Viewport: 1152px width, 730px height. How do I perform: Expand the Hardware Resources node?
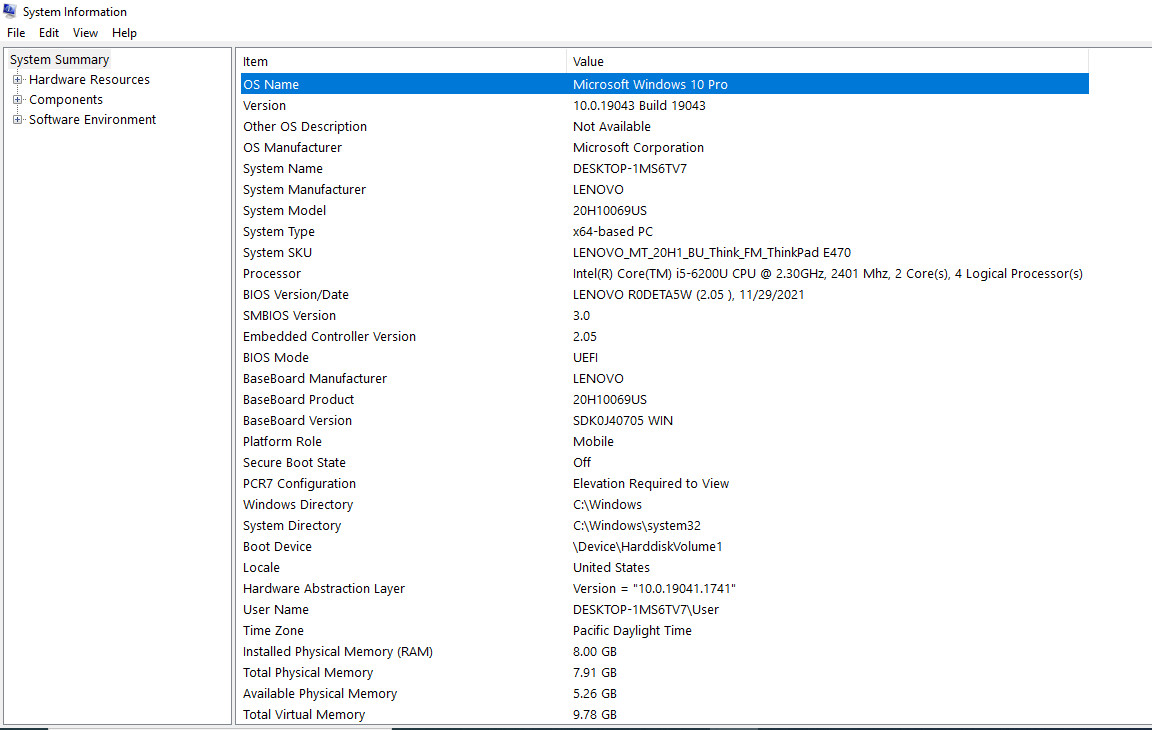tap(18, 79)
